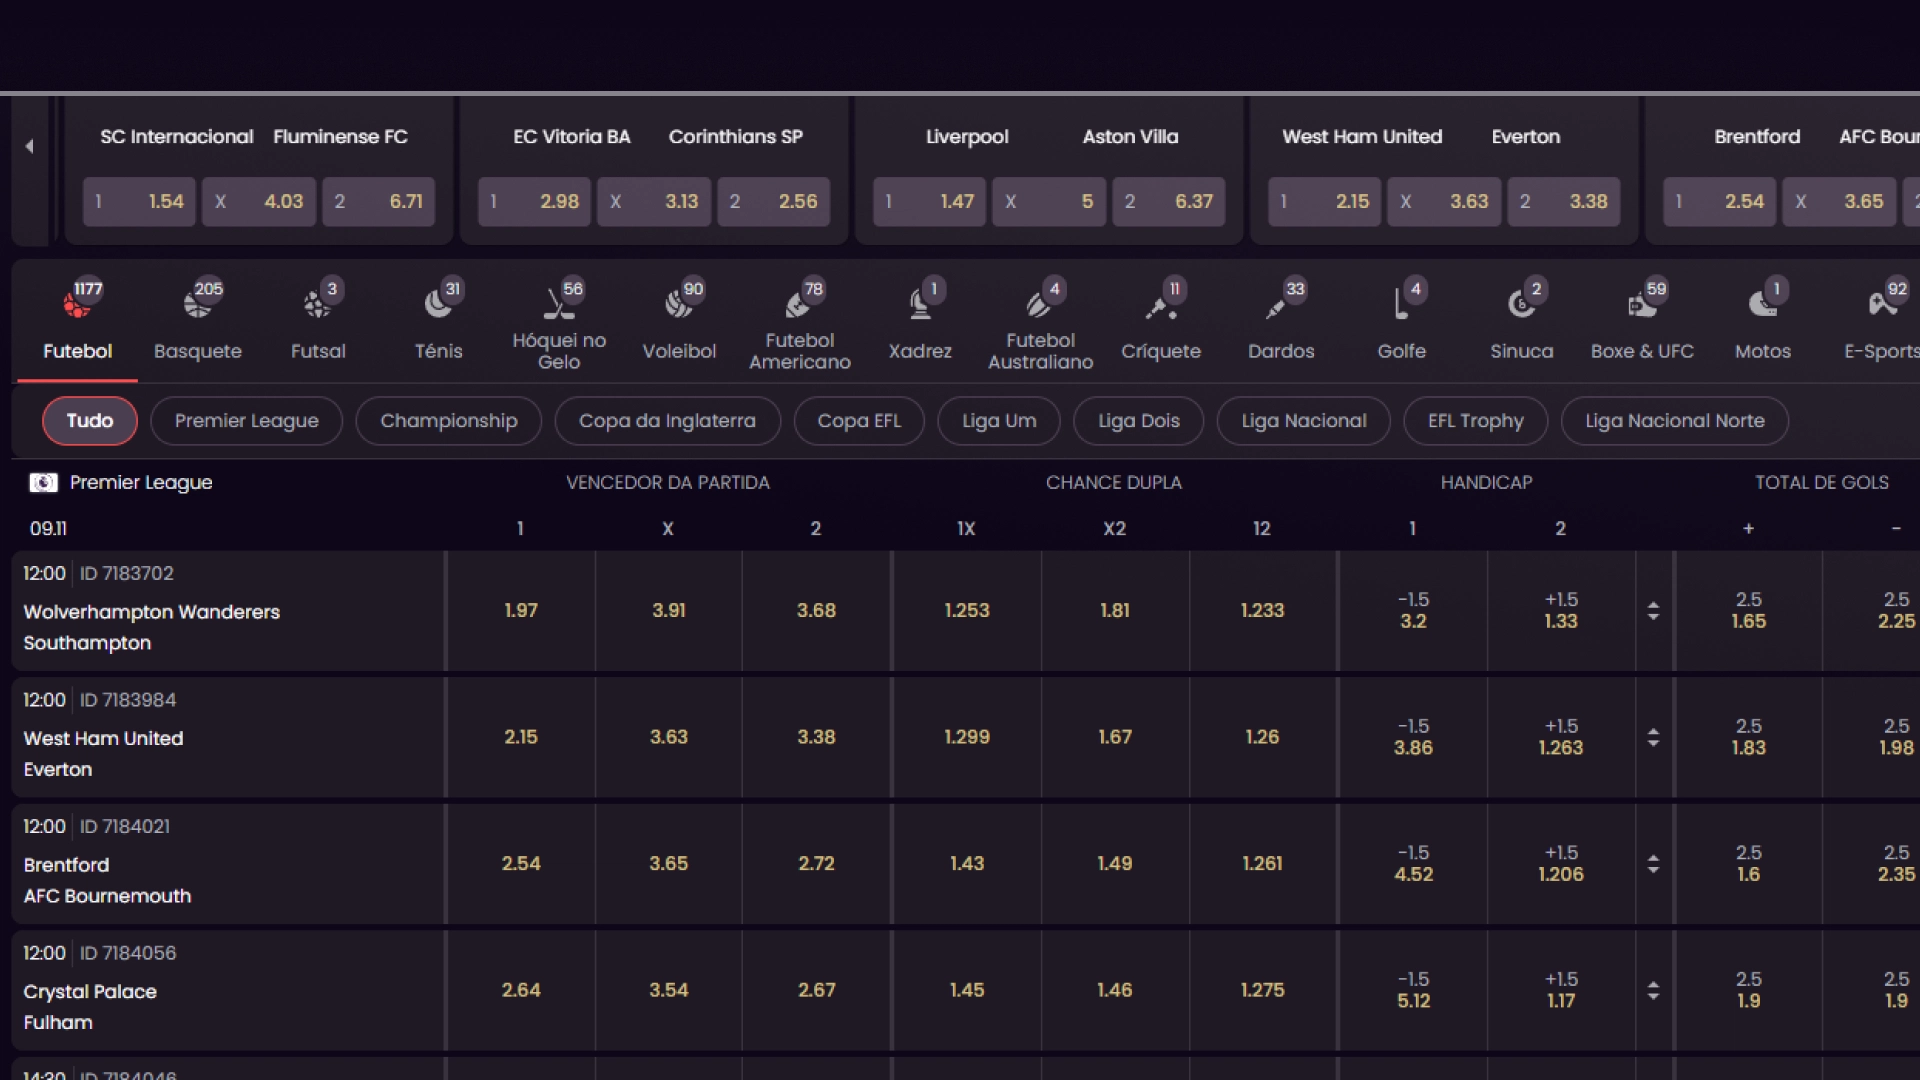The width and height of the screenshot is (1920, 1080).
Task: Select 1X double chance 1.253
Action: pos(967,611)
